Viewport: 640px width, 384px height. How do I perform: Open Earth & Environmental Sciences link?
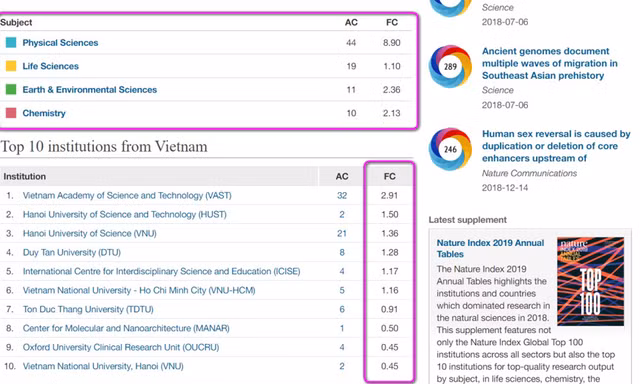[89, 90]
